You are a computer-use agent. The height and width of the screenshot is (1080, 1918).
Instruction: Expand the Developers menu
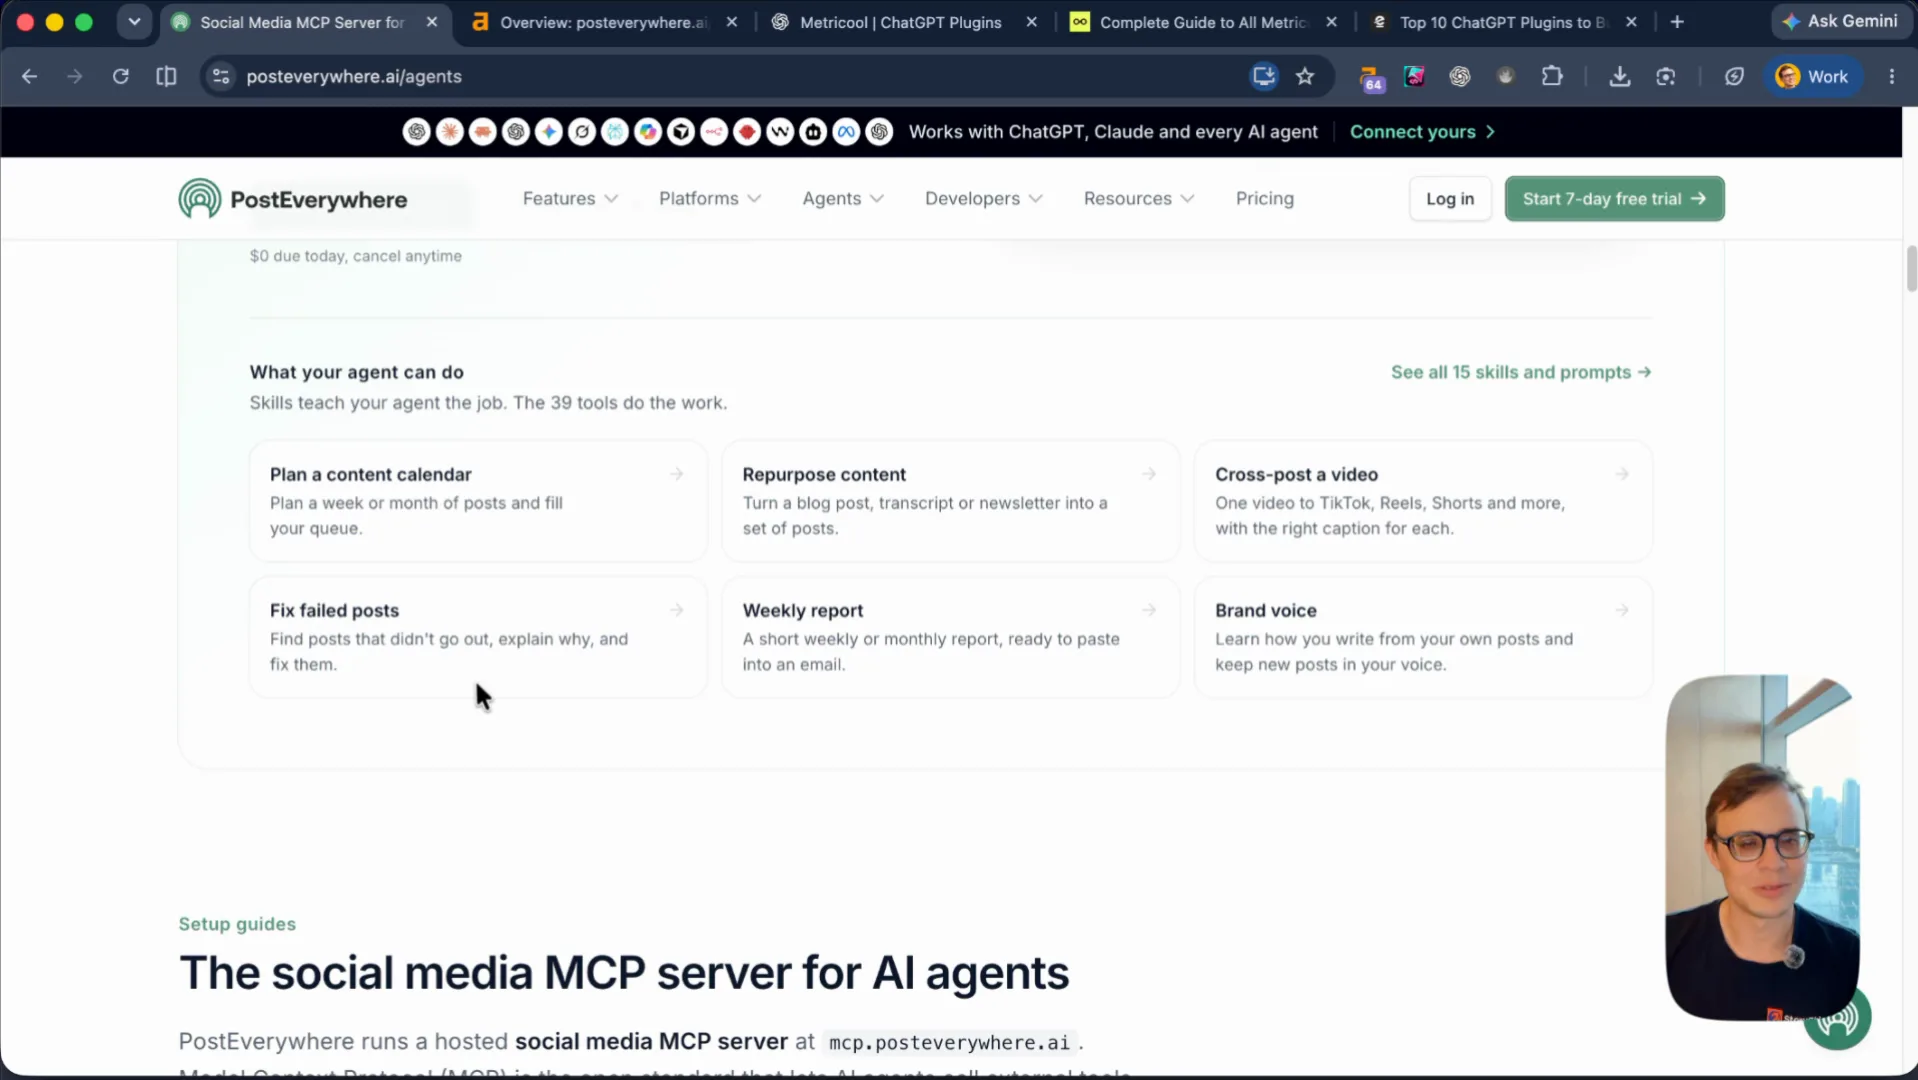[x=984, y=198]
